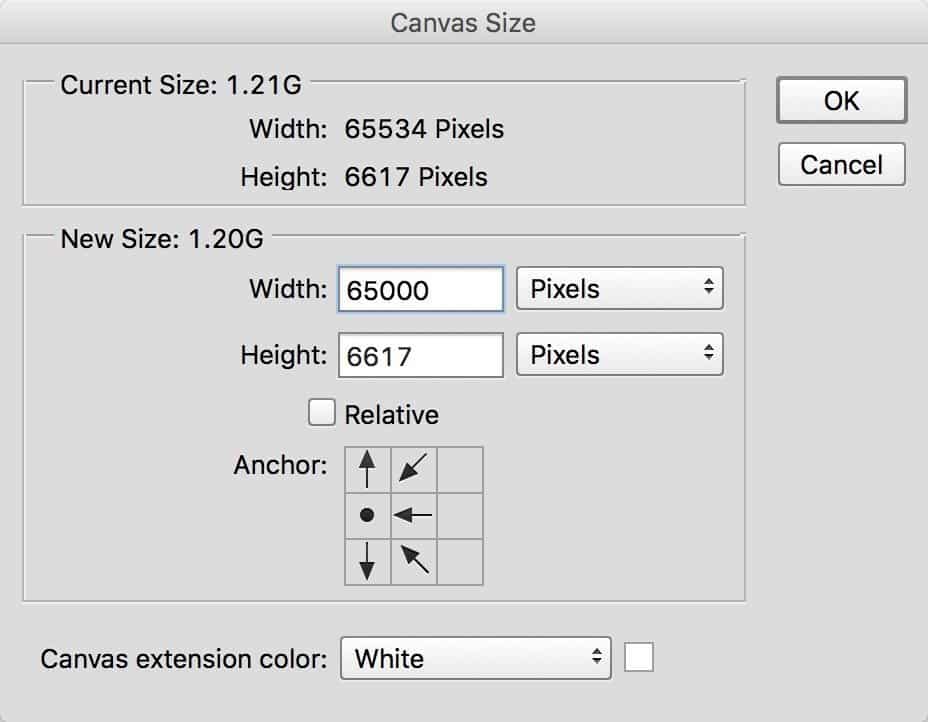Click the New Size Width input field
The height and width of the screenshot is (722, 928).
pos(421,289)
